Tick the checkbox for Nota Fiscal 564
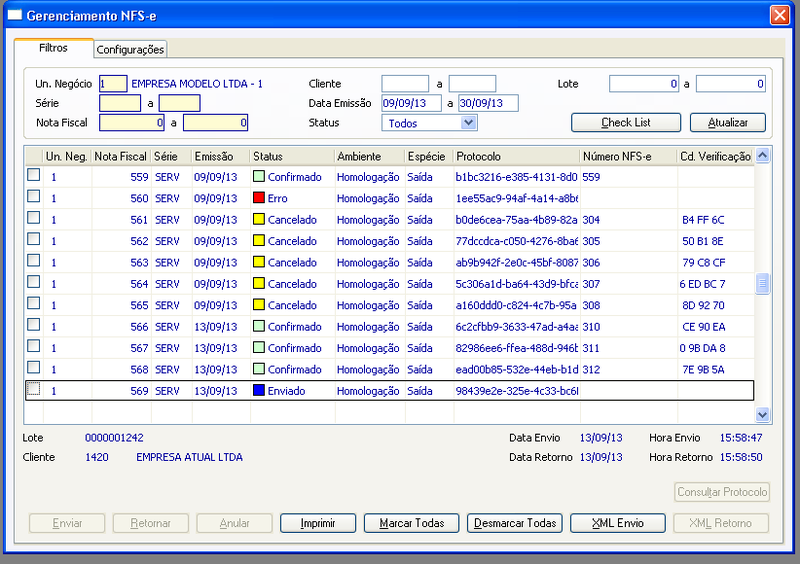 34,282
